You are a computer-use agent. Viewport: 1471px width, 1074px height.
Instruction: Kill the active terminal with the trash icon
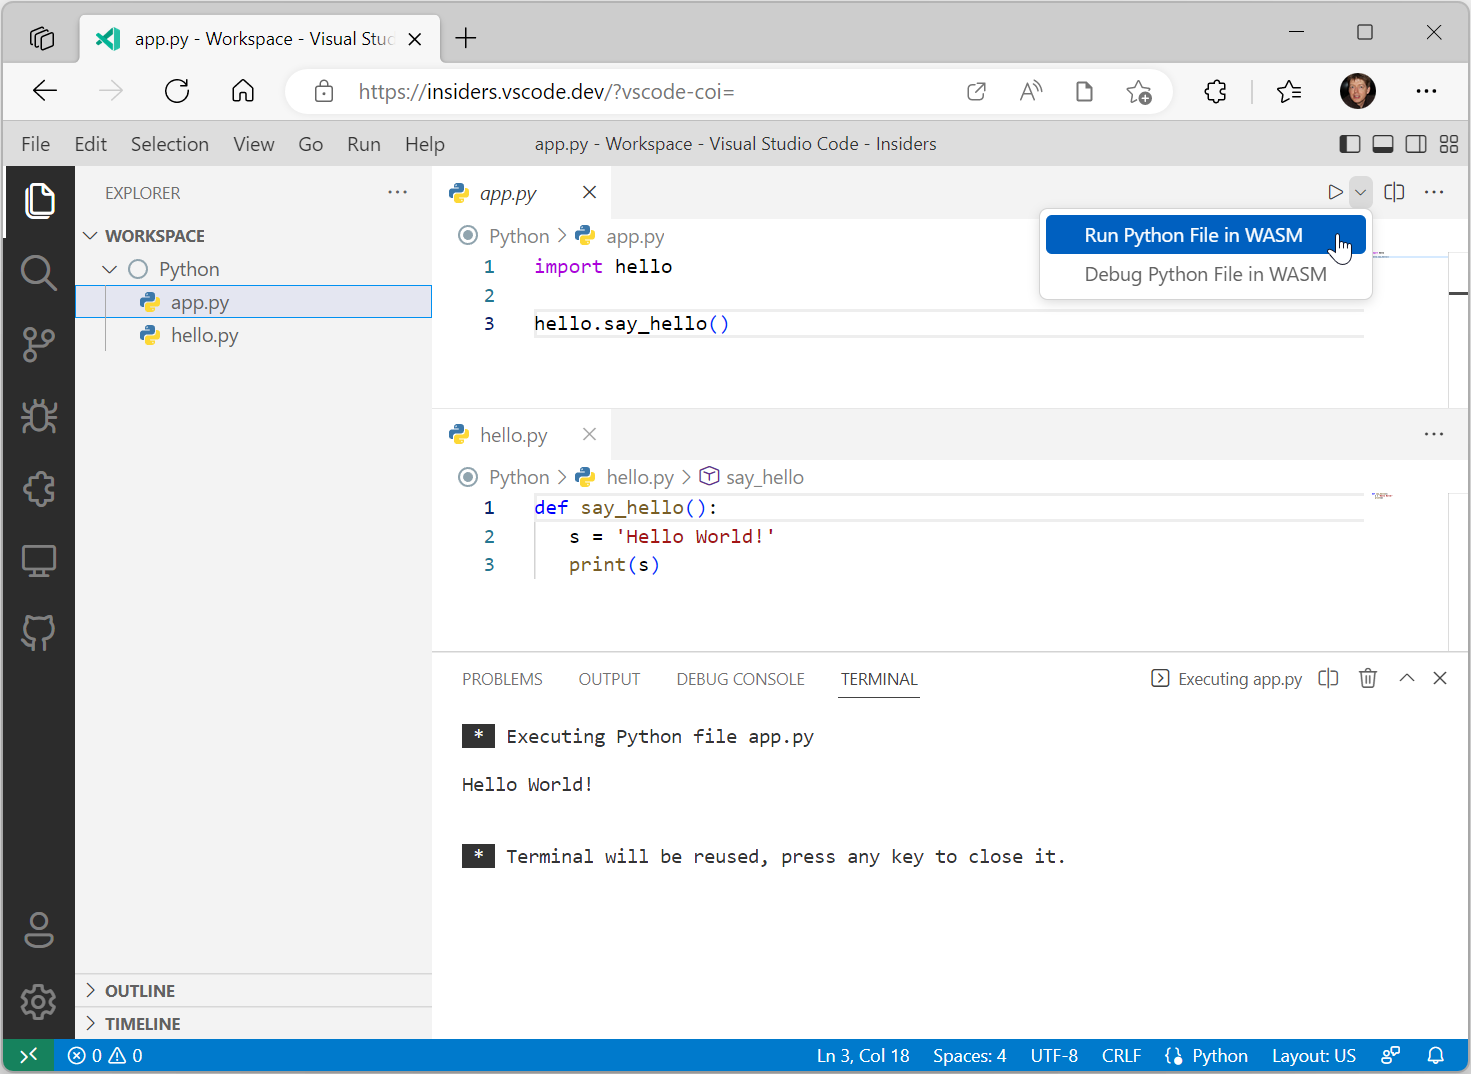[1368, 678]
